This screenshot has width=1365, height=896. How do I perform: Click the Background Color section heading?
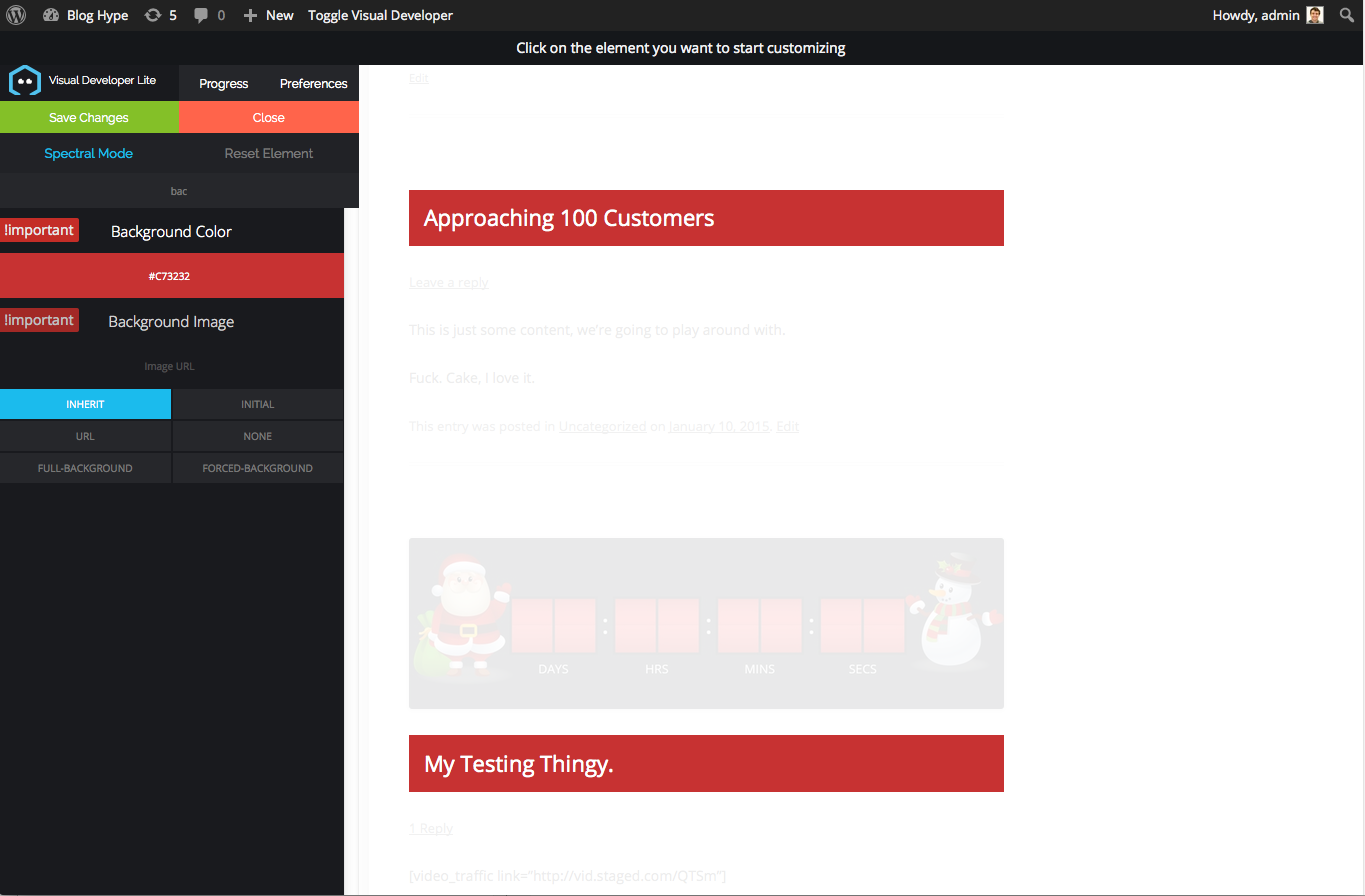(171, 231)
